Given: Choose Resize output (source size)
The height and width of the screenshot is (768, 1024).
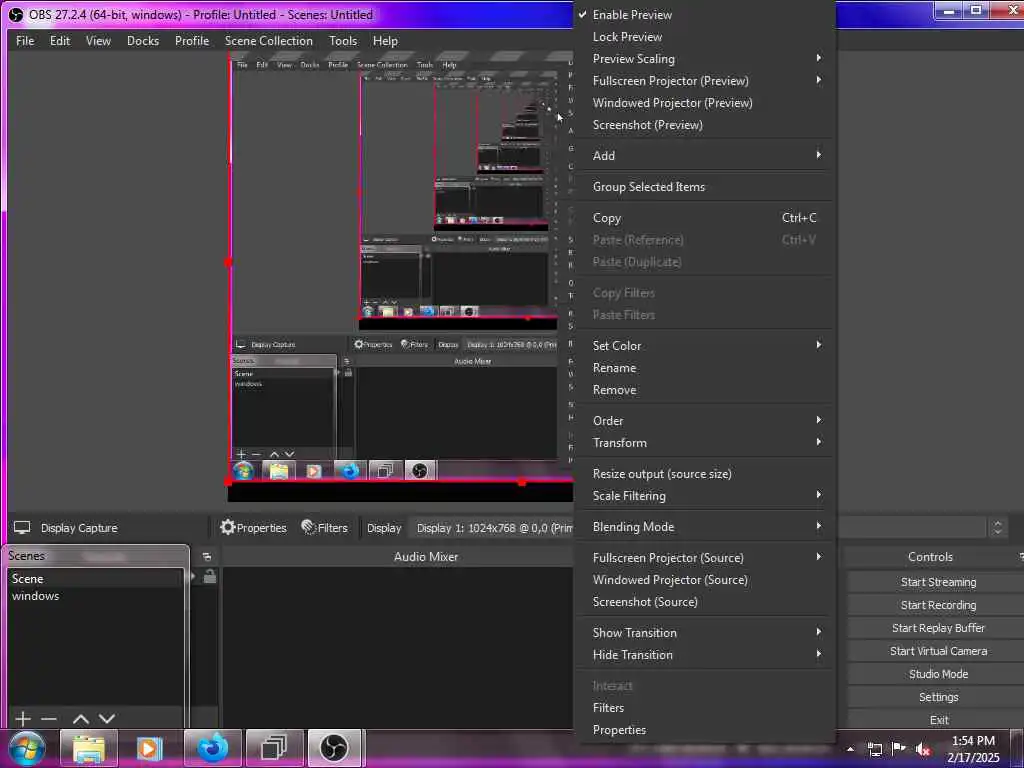Looking at the screenshot, I should (x=704, y=474).
